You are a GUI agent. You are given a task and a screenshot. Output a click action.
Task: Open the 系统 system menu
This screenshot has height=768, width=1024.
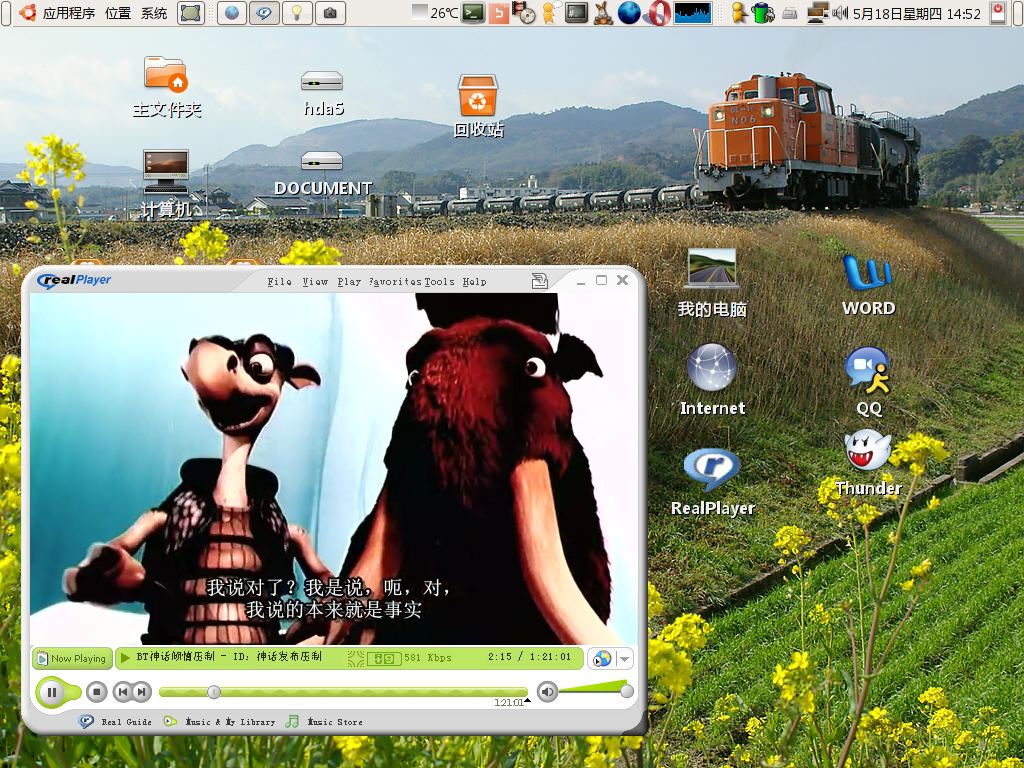coord(154,13)
